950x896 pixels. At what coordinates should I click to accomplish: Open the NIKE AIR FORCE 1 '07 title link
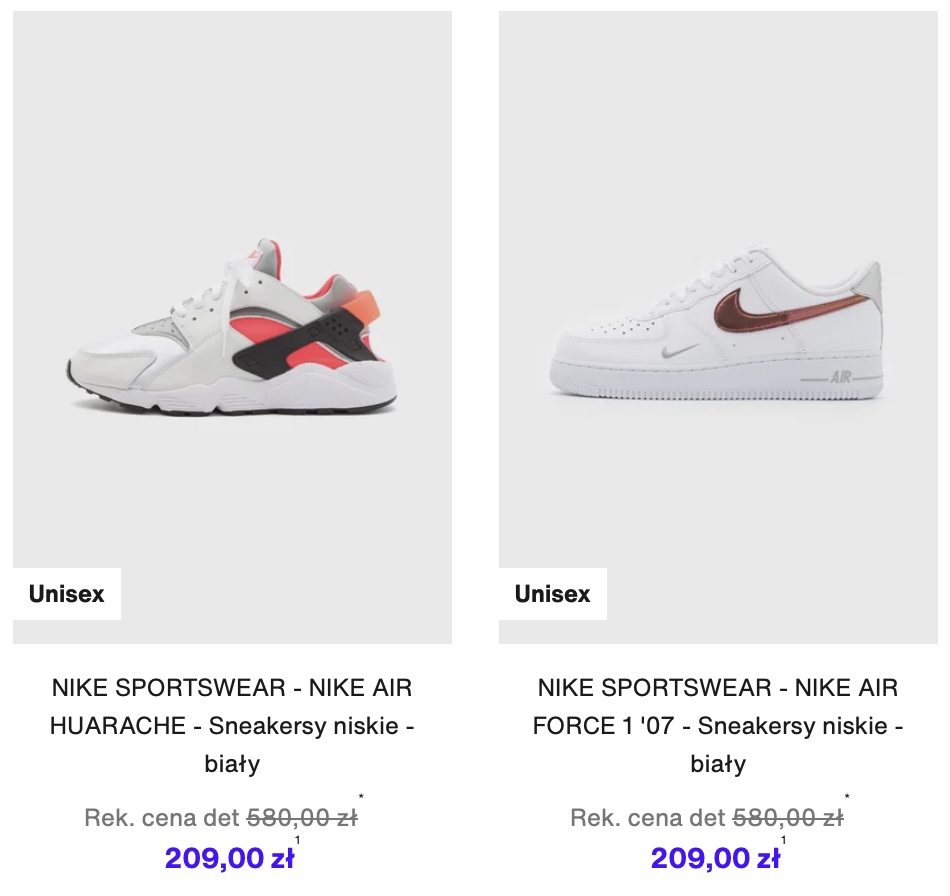click(x=718, y=725)
